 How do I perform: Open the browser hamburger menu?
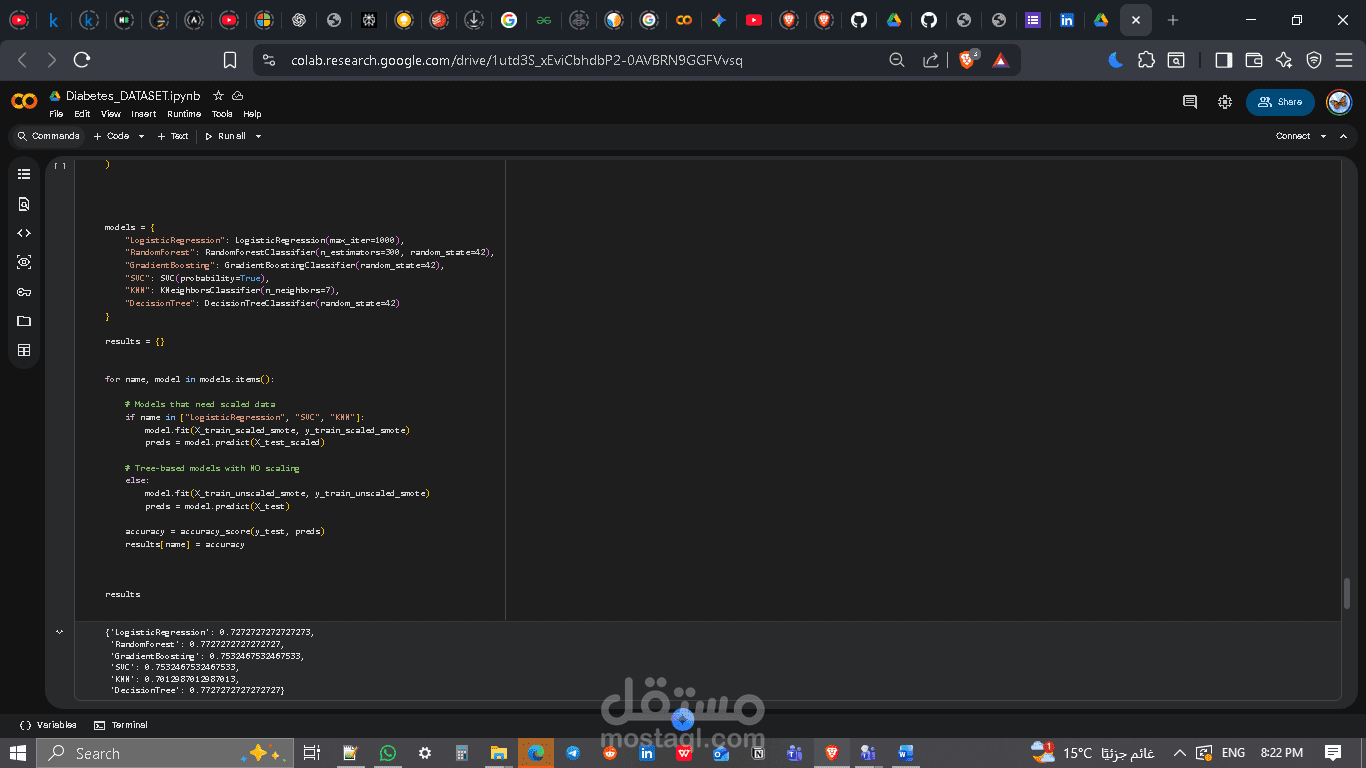(x=1343, y=60)
